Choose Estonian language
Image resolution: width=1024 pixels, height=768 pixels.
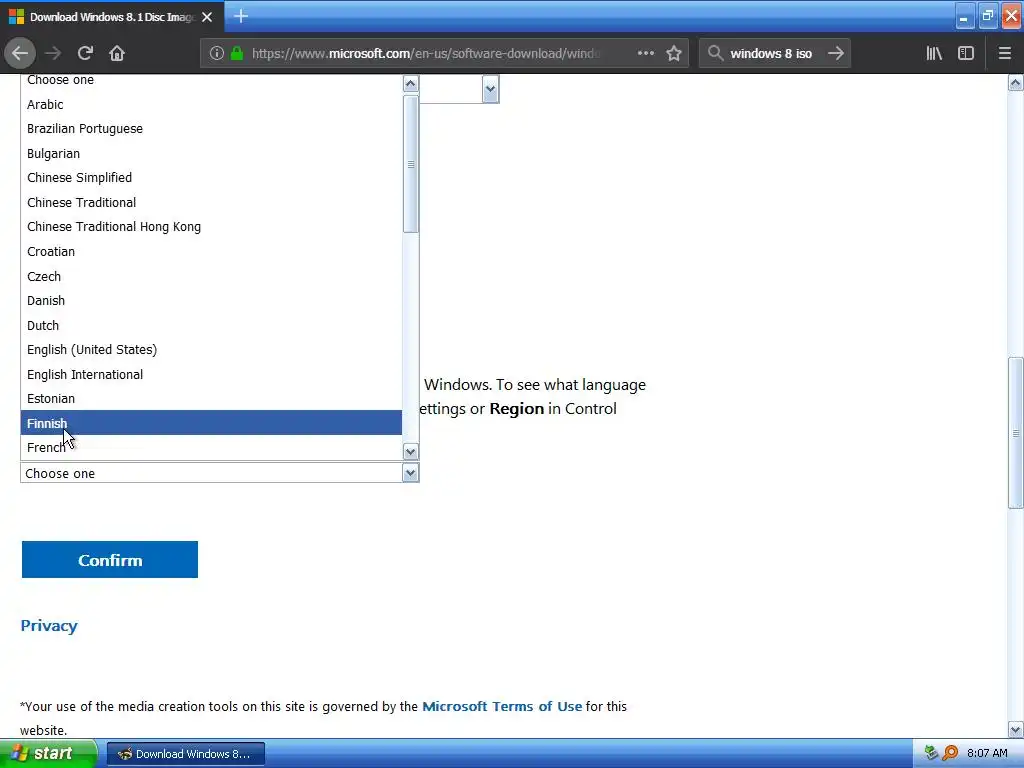point(211,398)
